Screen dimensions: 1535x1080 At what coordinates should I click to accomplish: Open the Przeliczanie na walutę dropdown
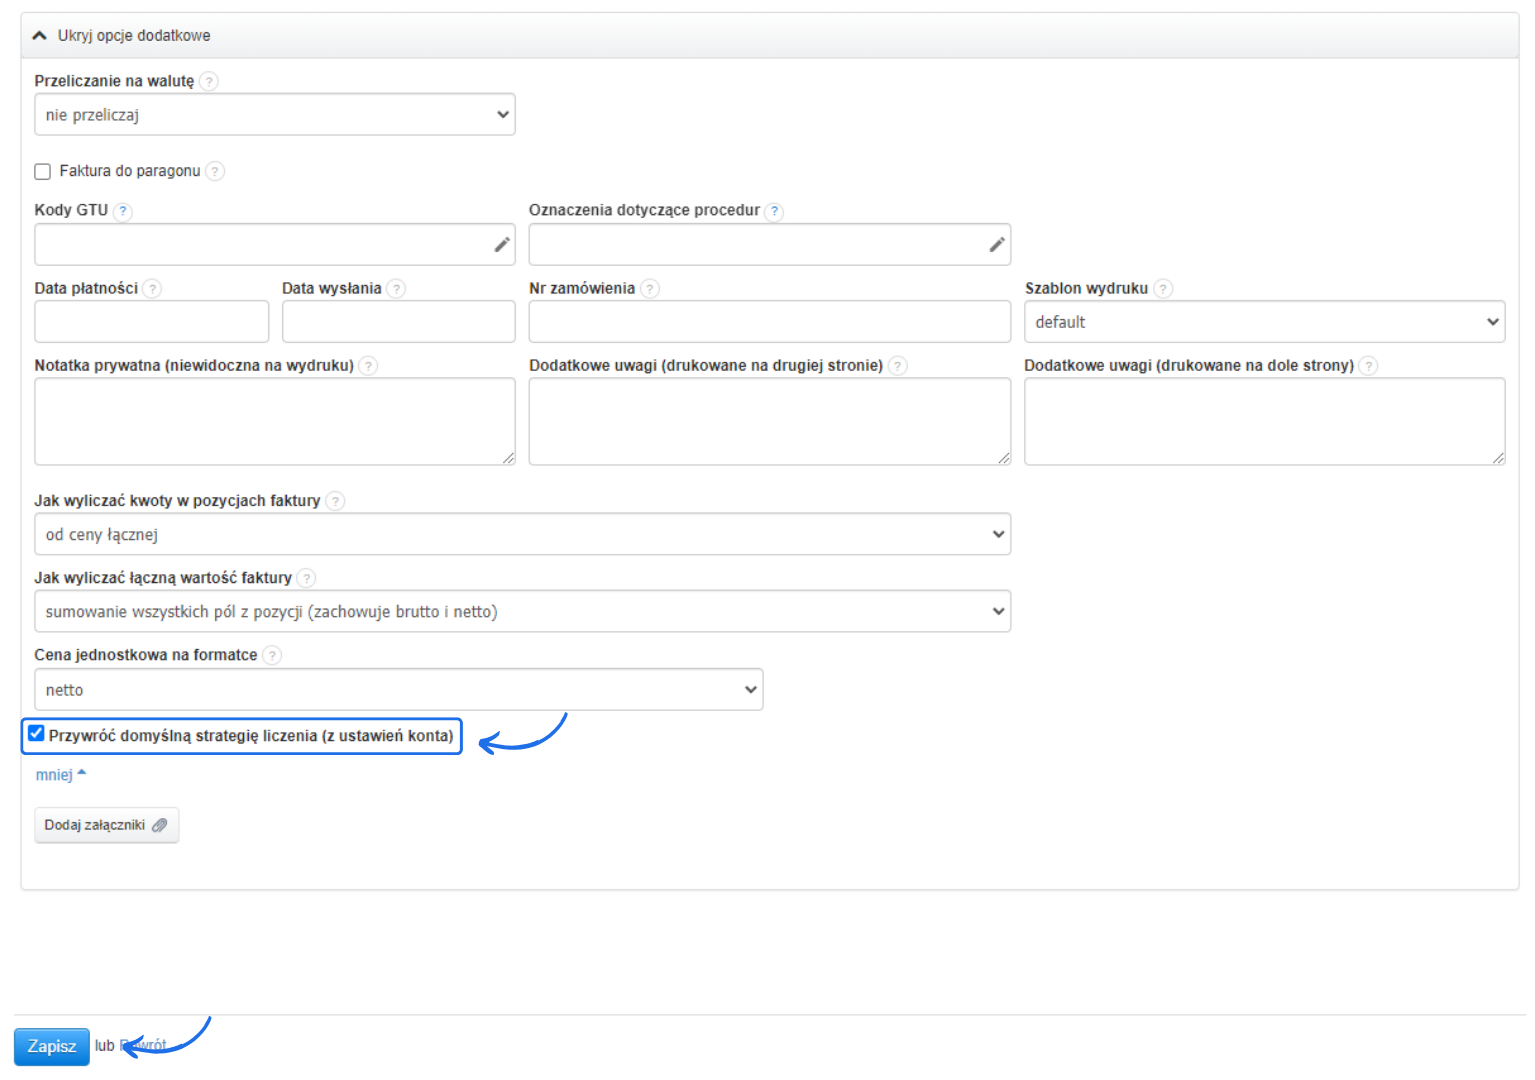pos(275,115)
